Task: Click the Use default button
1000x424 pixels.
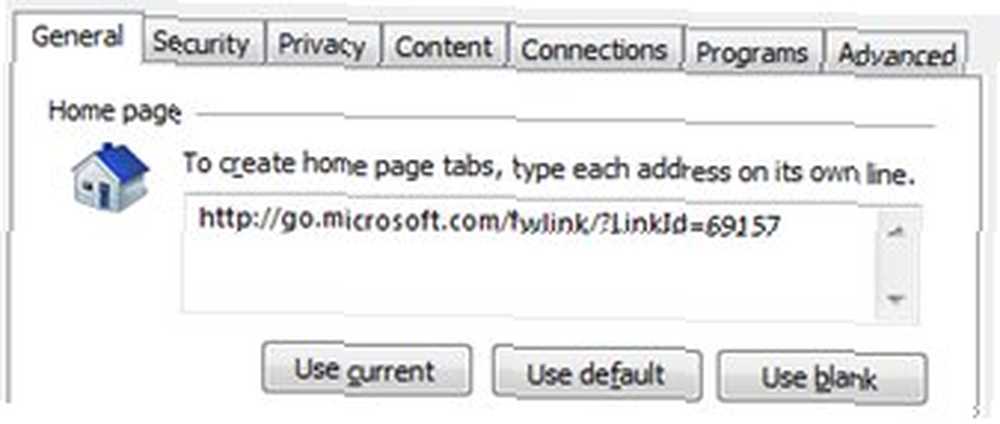Action: tap(596, 374)
